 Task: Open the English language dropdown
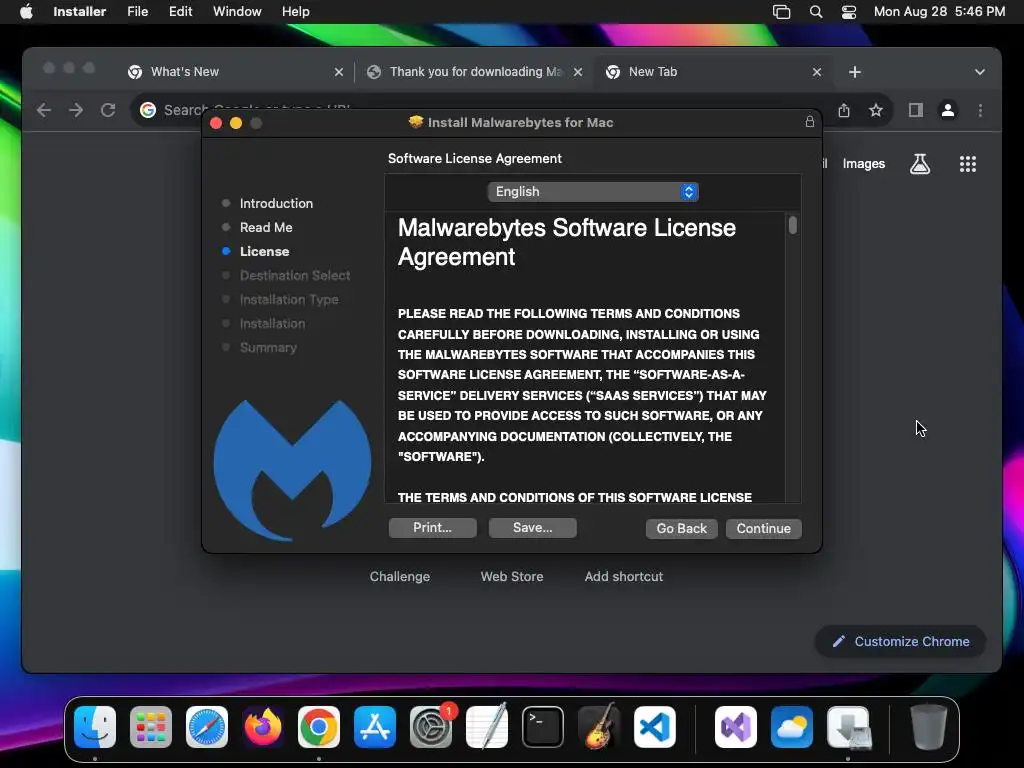pos(593,191)
